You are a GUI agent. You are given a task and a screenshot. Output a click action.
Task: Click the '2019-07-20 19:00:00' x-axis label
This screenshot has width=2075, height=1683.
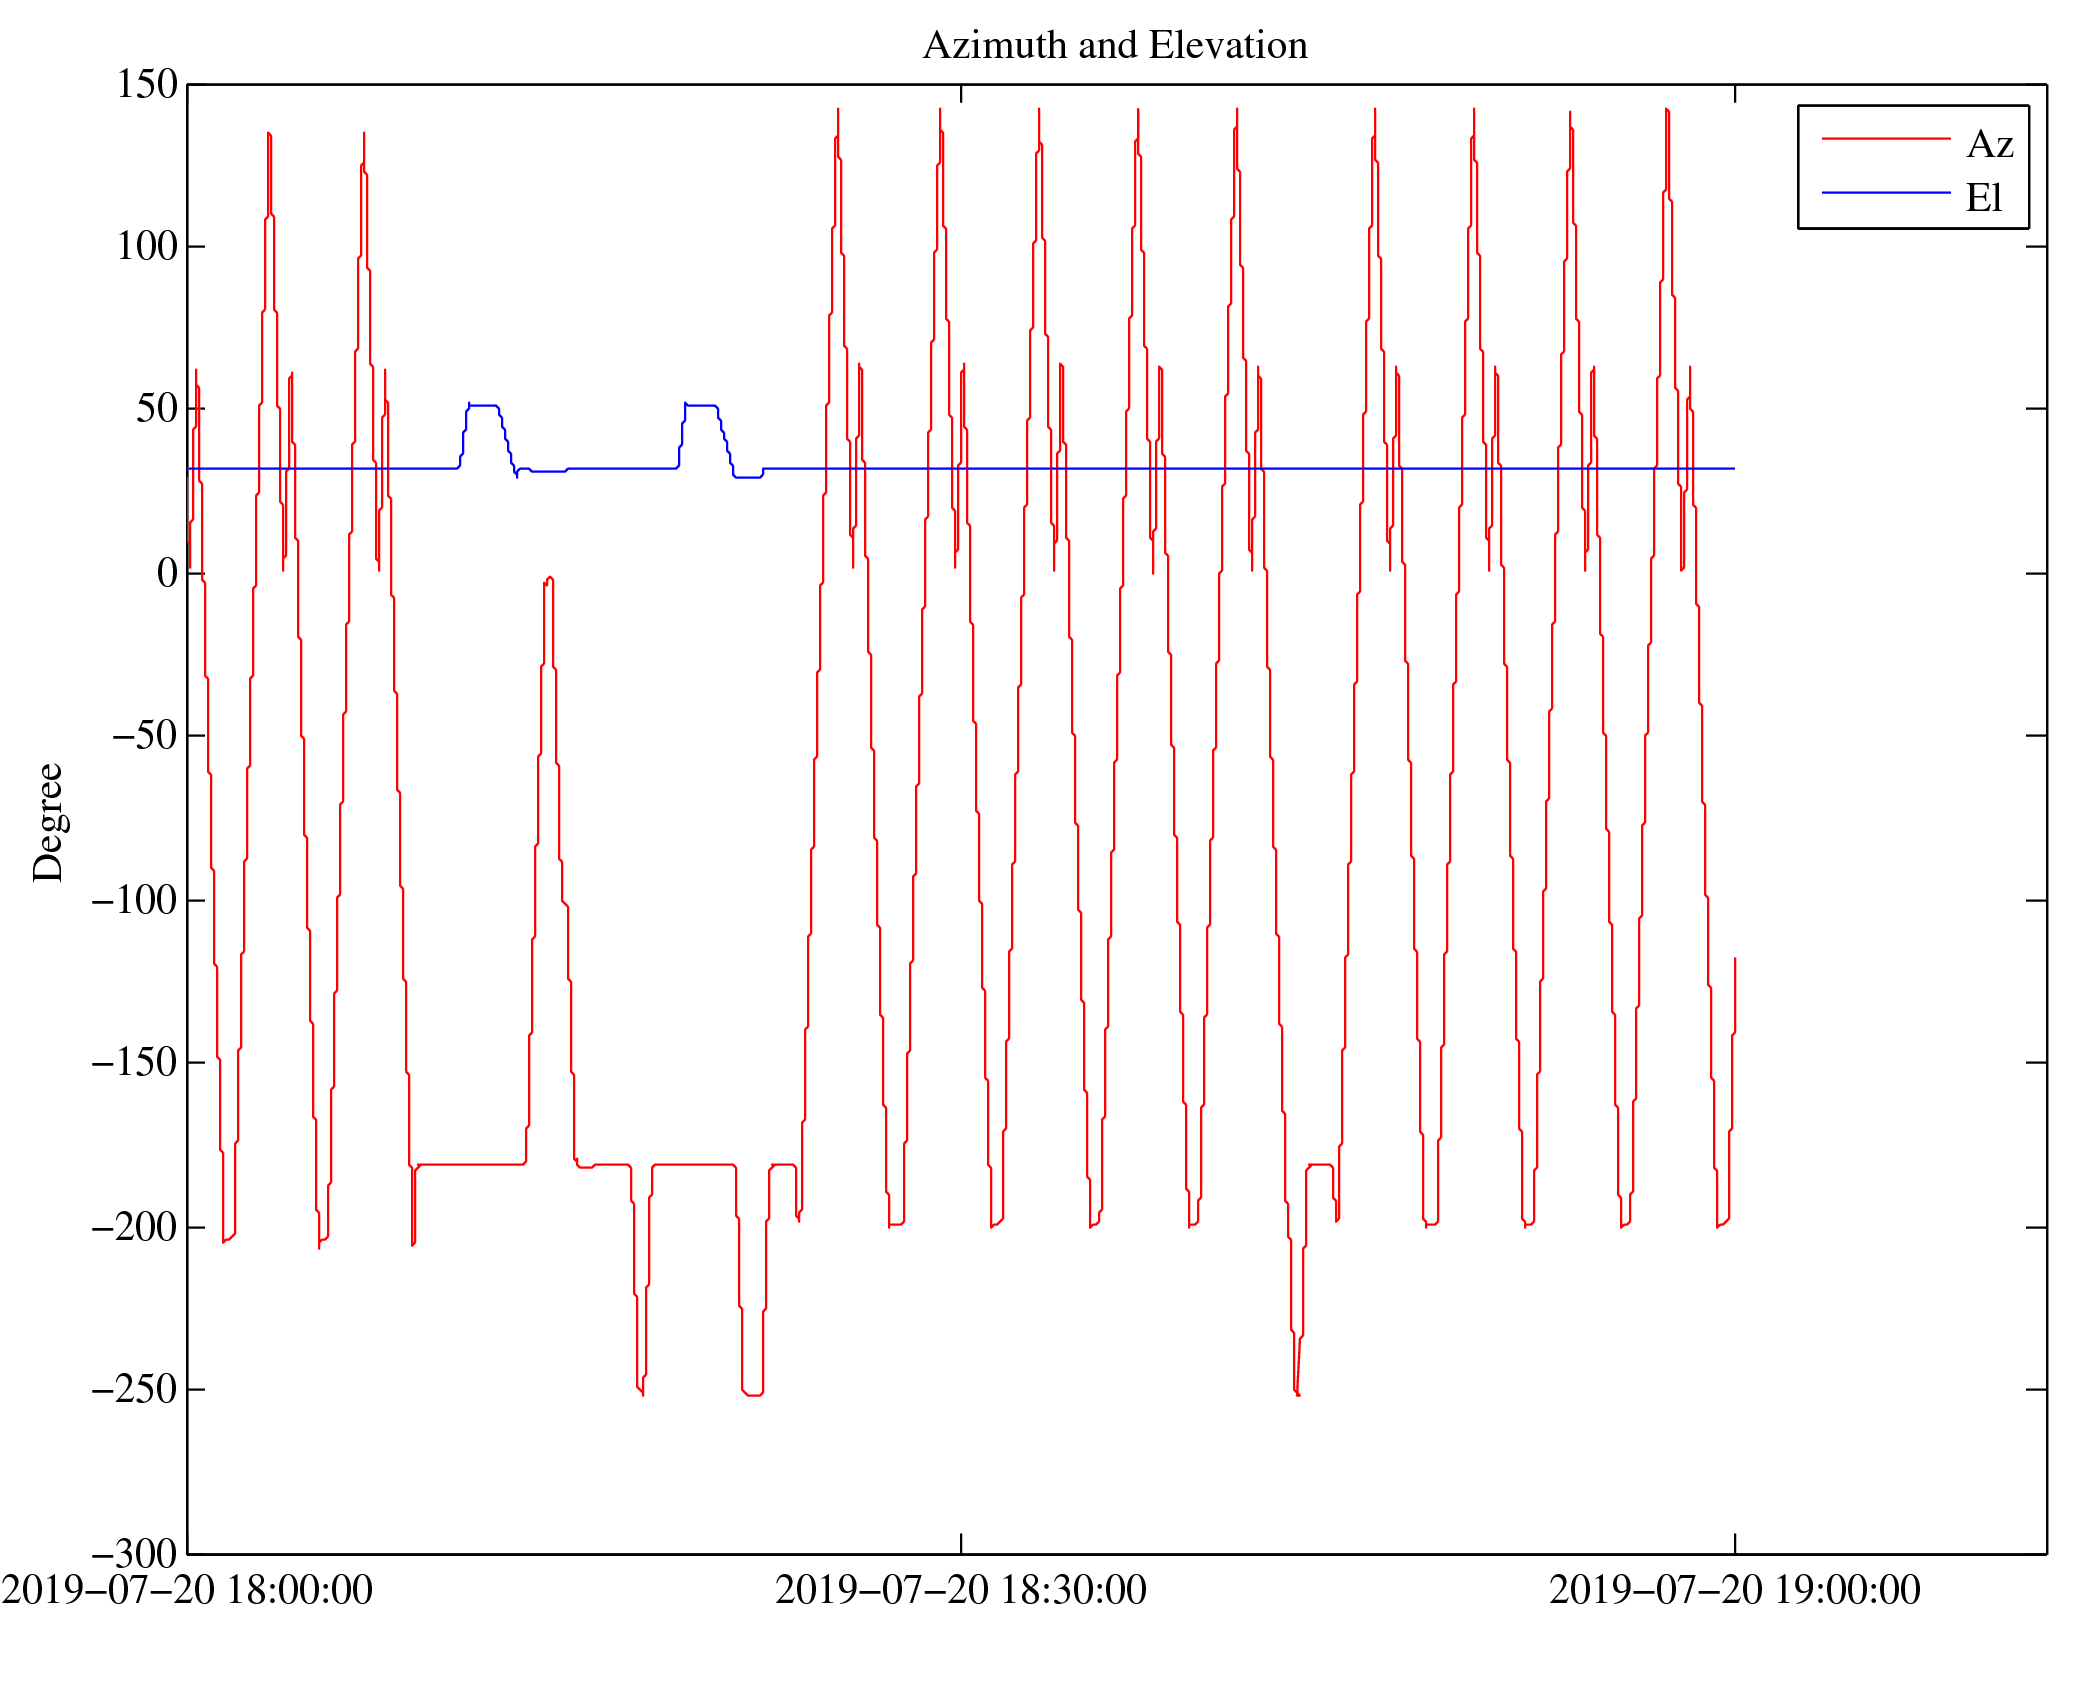(x=1734, y=1591)
